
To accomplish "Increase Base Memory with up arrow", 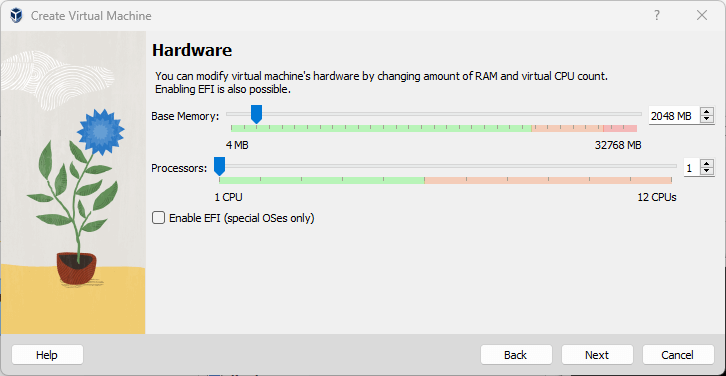I will point(707,113).
